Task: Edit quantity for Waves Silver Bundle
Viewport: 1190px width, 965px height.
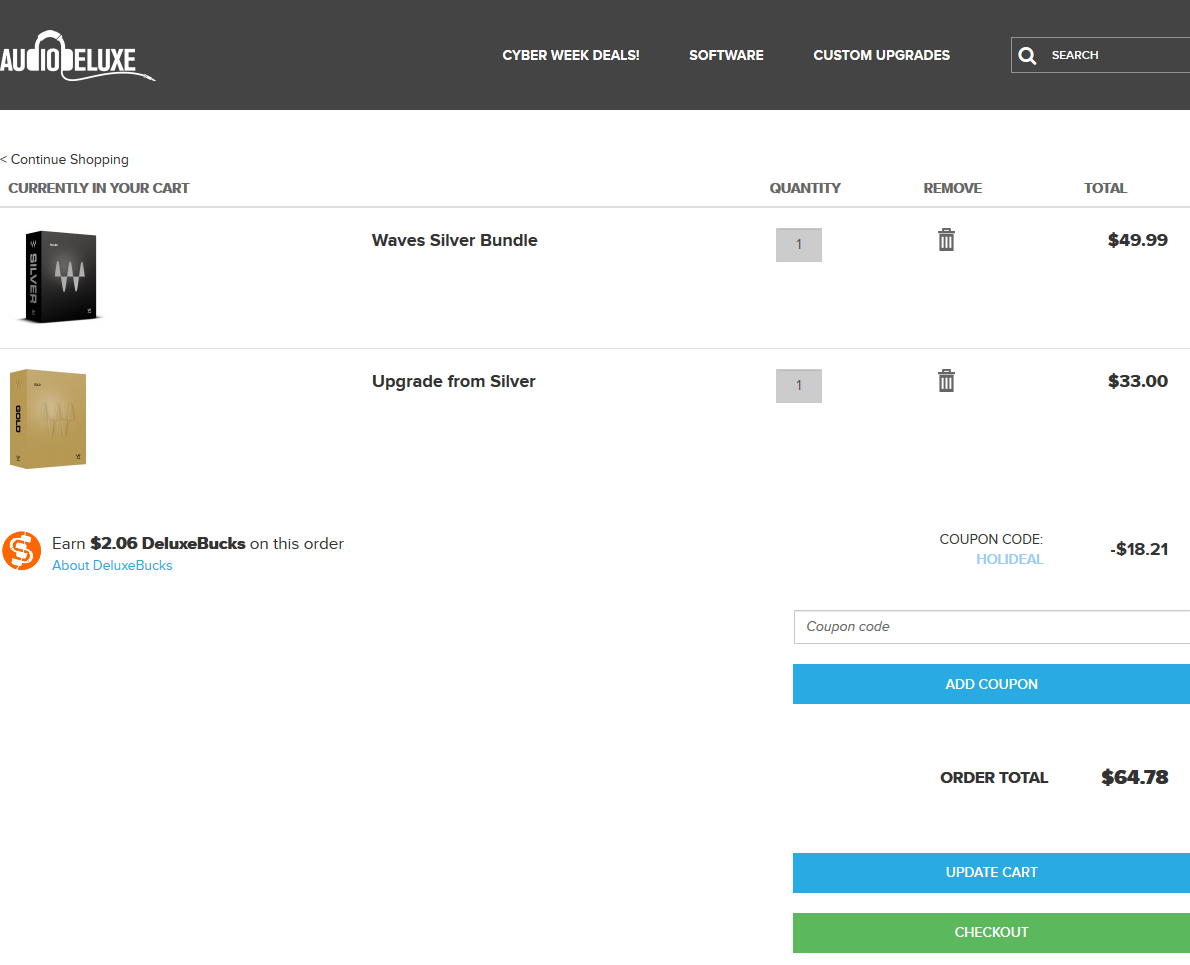Action: 798,245
